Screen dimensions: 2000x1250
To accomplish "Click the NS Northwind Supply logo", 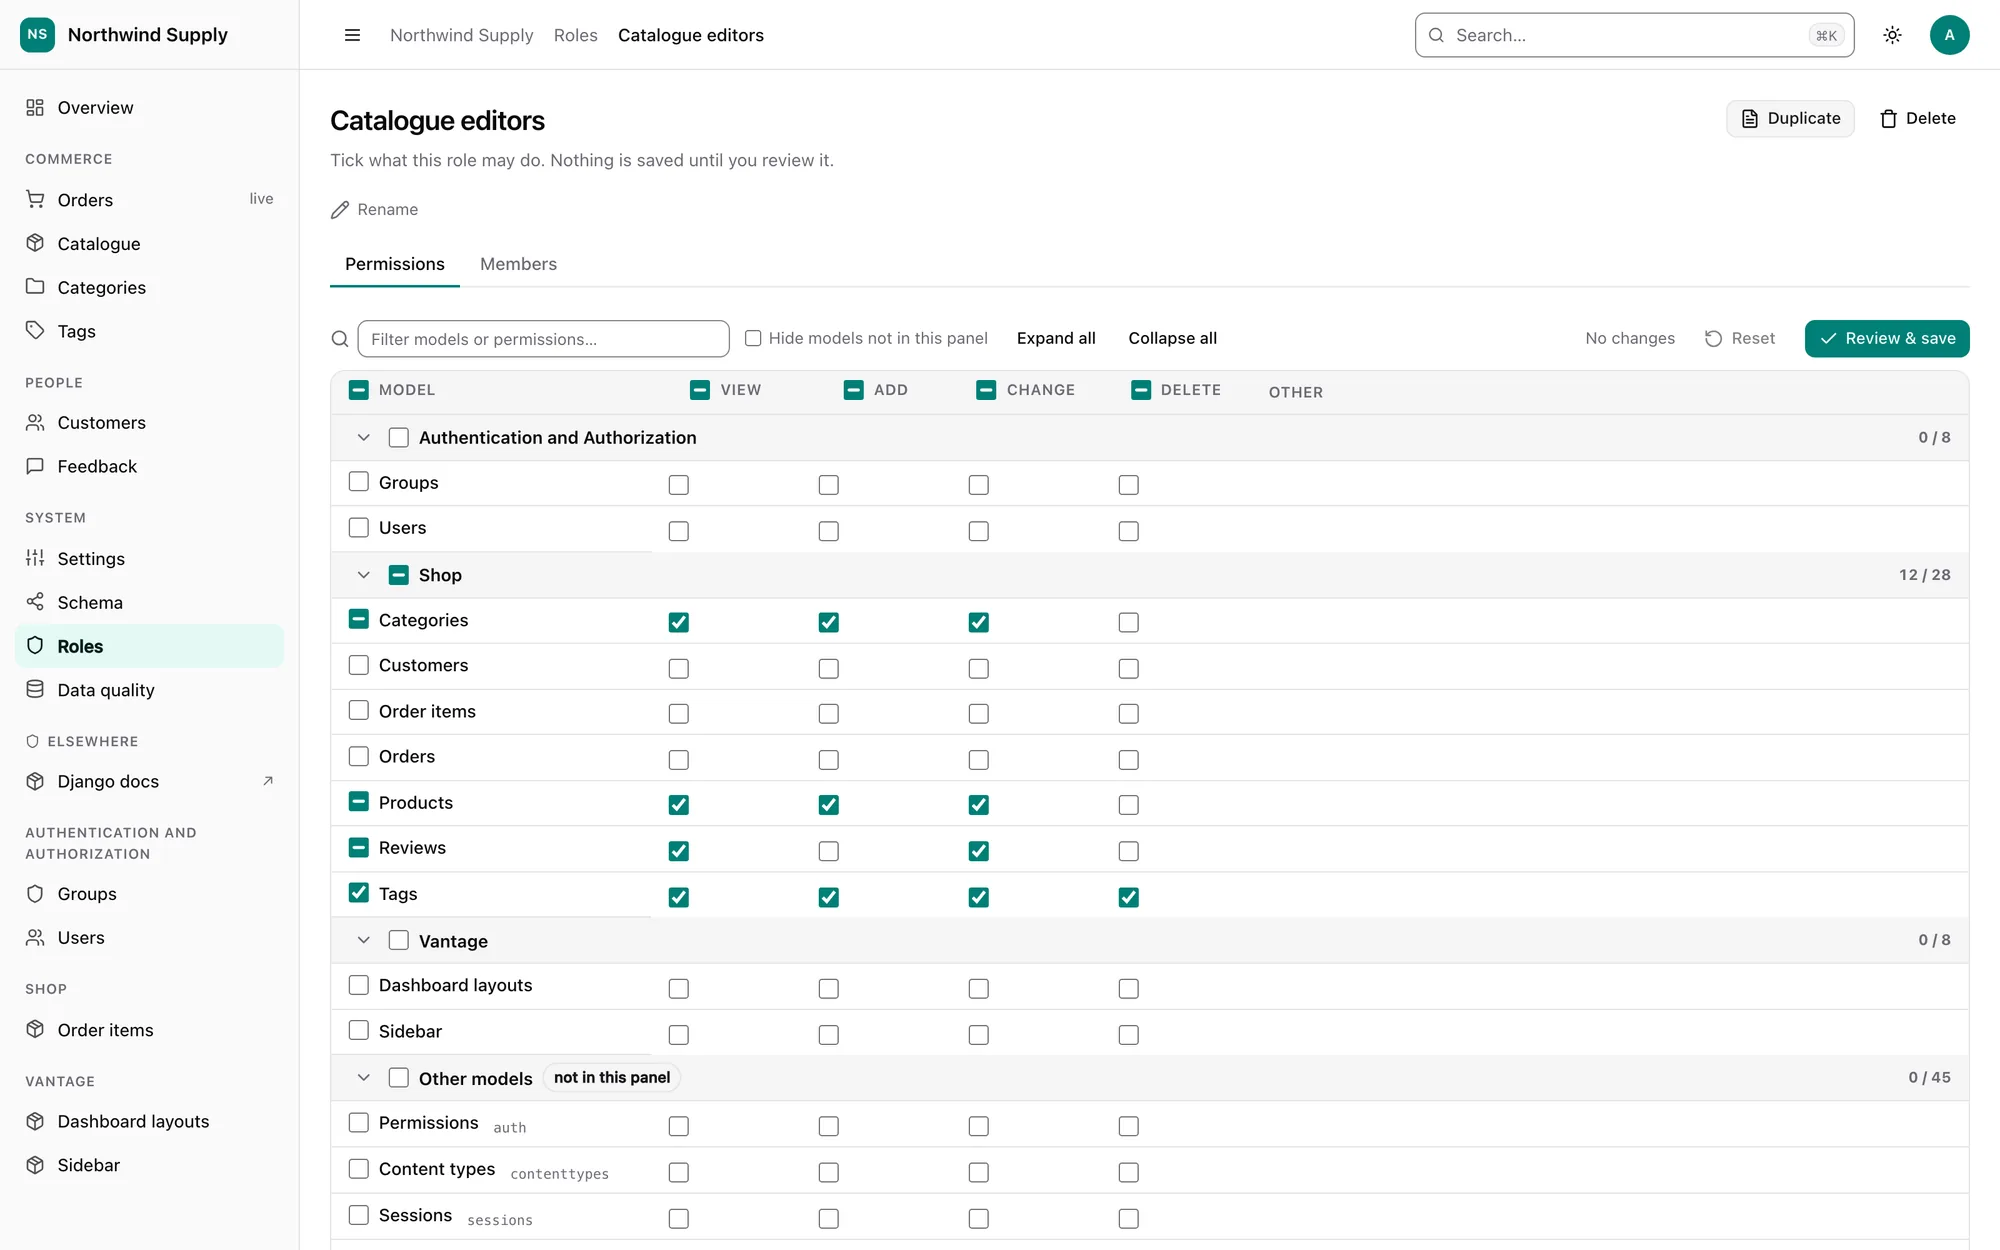I will tap(37, 34).
